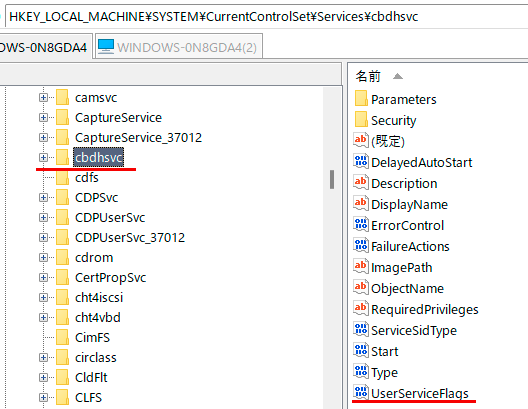Viewport: 528px width, 409px height.
Task: Expand the CldFlt key
Action: 43,377
